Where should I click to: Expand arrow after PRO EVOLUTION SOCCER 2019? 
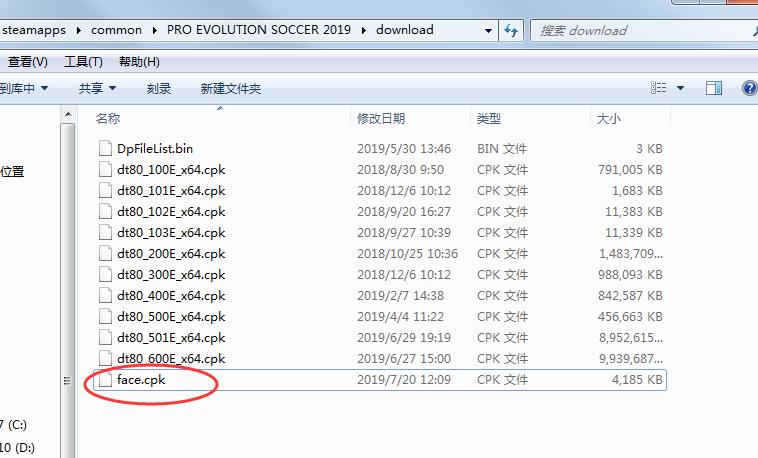pyautogui.click(x=364, y=30)
